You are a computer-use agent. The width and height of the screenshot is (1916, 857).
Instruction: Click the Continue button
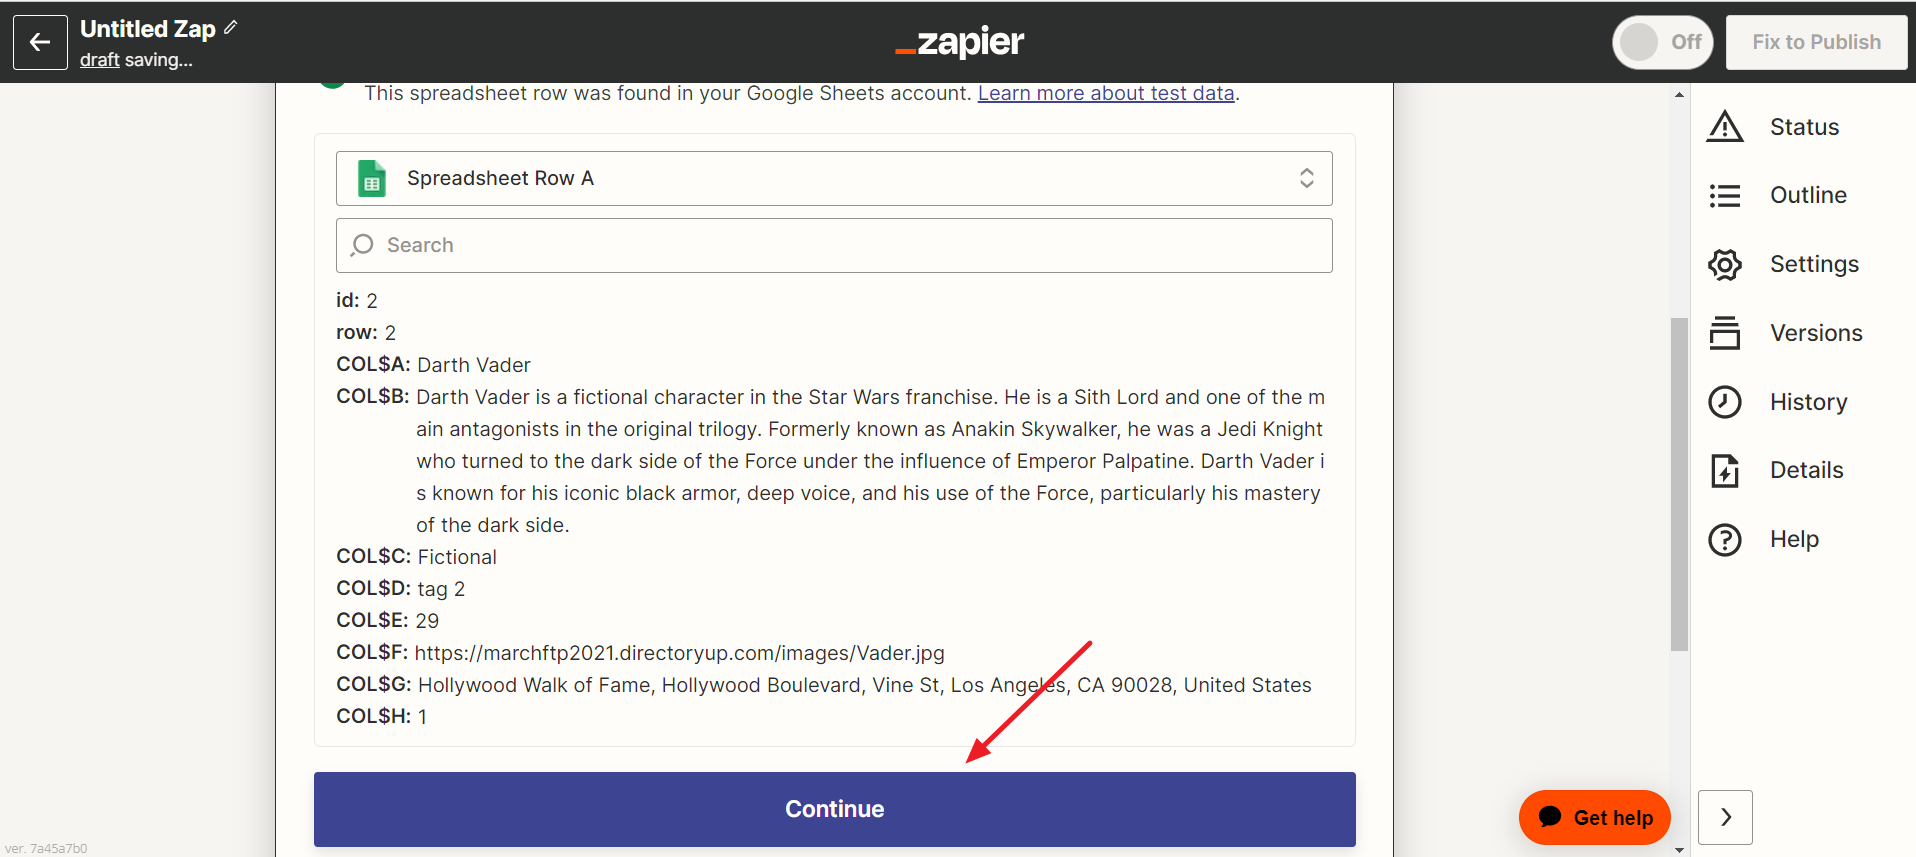click(834, 809)
